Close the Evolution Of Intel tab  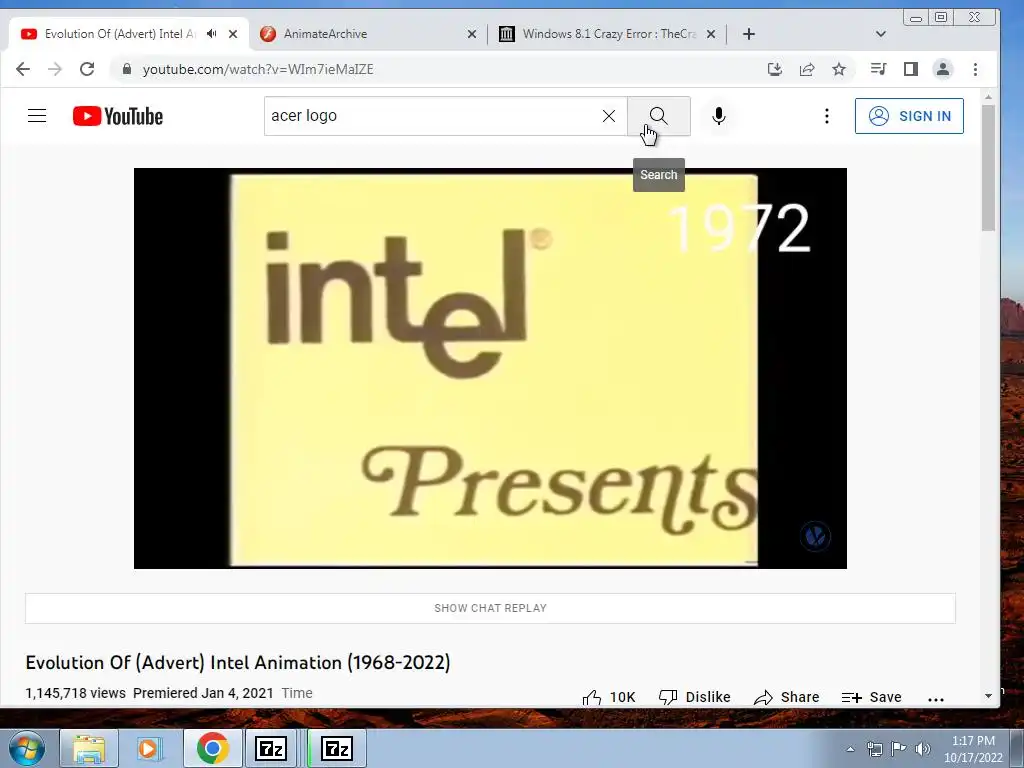pos(233,34)
